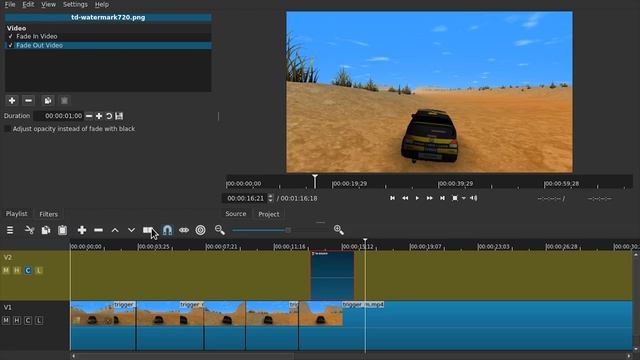
Task: Toggle timeline Snapping magnet icon
Action: [167, 230]
